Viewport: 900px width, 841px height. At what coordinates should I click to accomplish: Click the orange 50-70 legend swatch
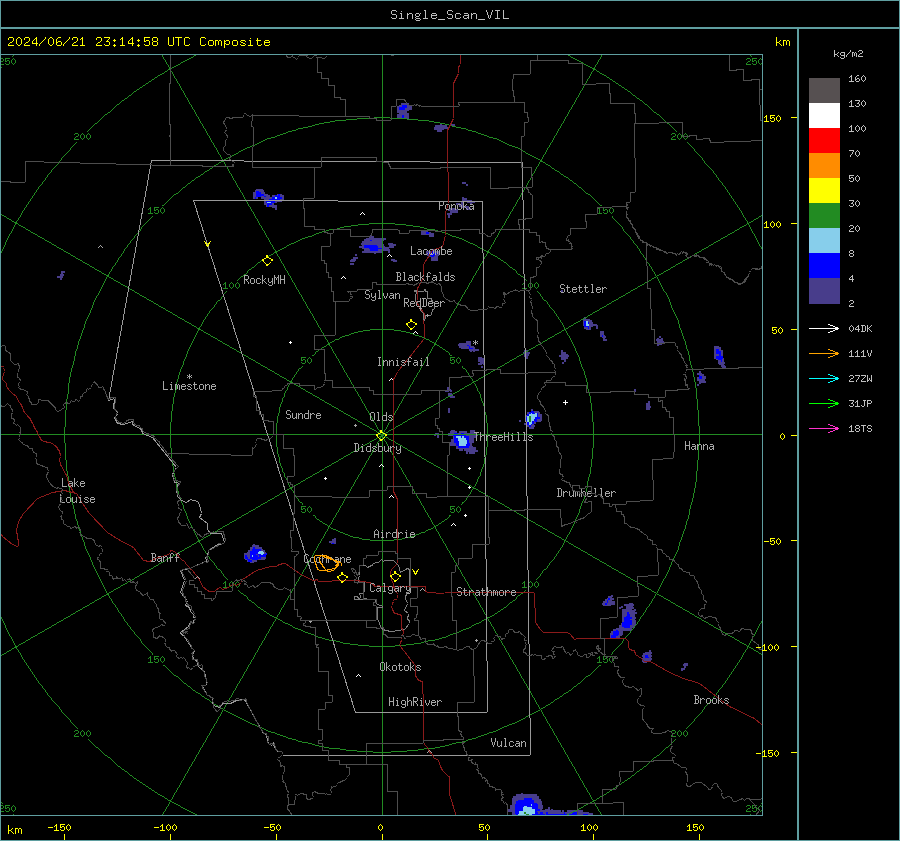click(824, 165)
